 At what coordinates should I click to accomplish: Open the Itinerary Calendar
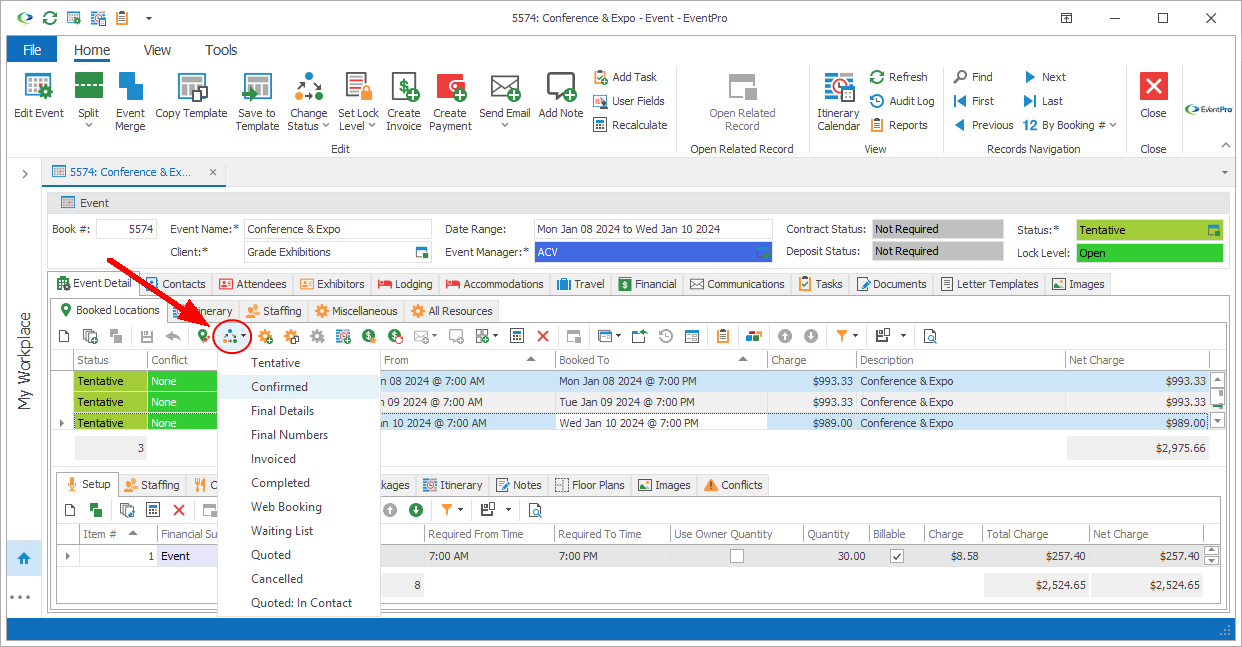(x=838, y=101)
